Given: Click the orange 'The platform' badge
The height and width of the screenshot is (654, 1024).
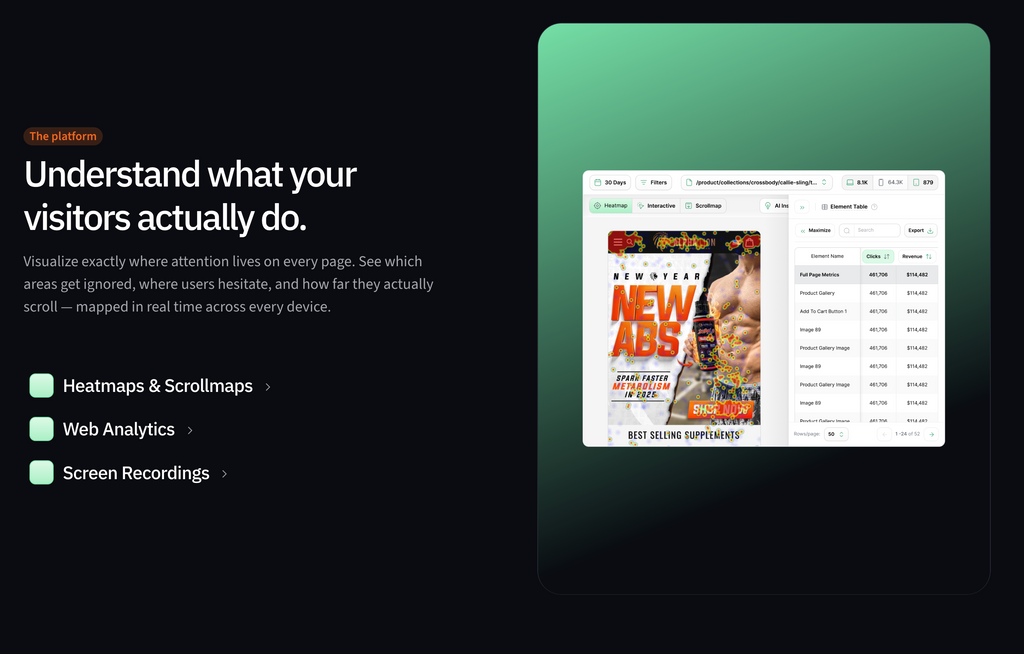Looking at the screenshot, I should [63, 136].
